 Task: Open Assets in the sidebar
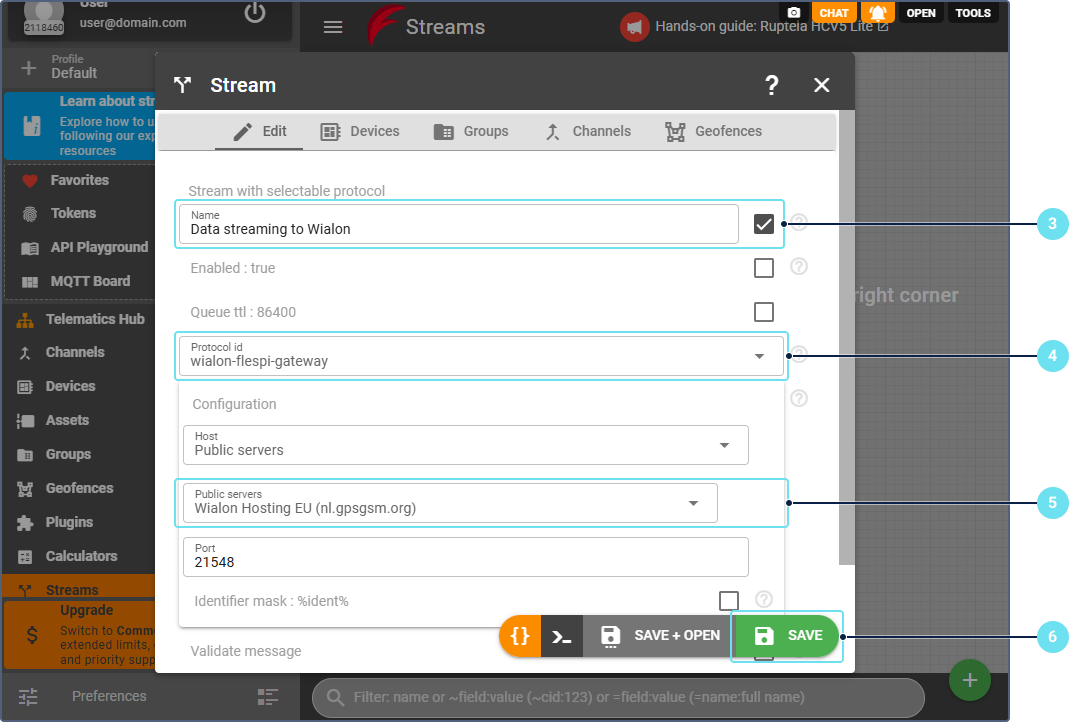[79, 420]
